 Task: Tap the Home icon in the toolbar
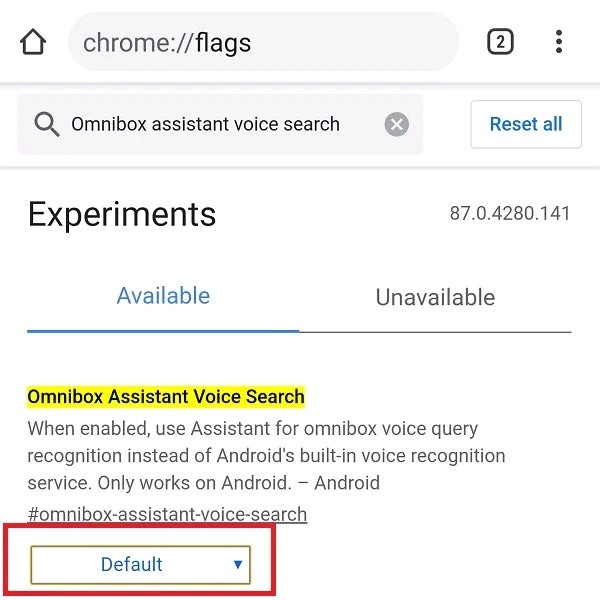33,43
